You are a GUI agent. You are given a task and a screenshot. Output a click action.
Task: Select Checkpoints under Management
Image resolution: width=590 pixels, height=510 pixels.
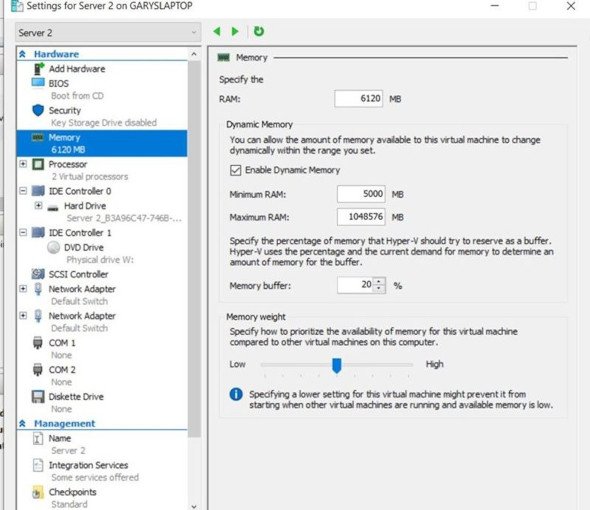(72, 492)
